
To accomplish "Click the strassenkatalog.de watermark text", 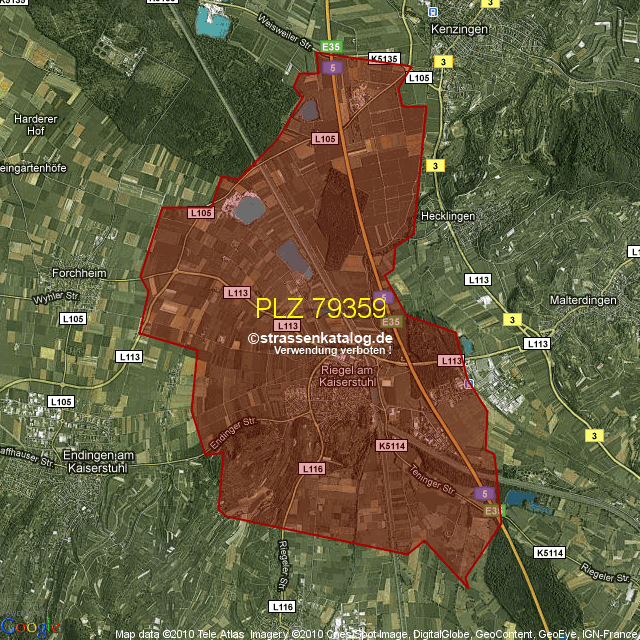I will pyautogui.click(x=321, y=339).
